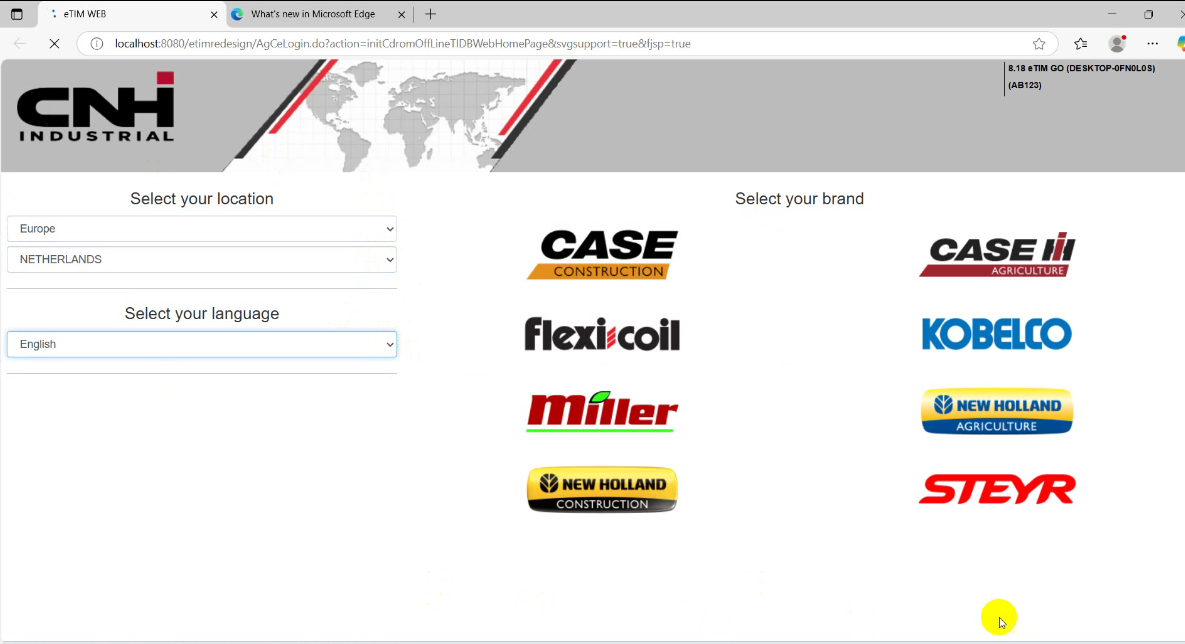The image size is (1185, 644).
Task: Open the English language dropdown
Action: [x=202, y=344]
